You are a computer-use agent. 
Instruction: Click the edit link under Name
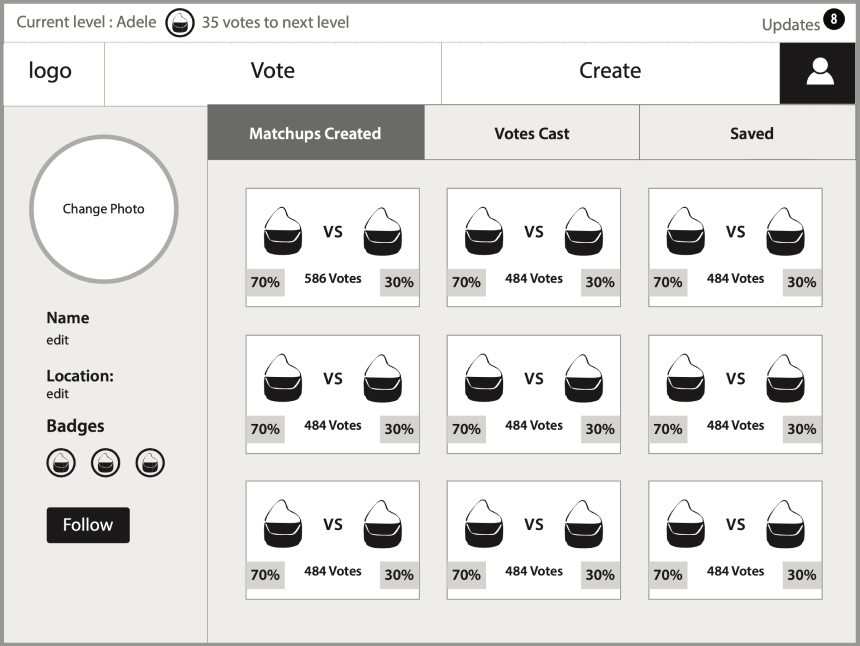[x=58, y=340]
